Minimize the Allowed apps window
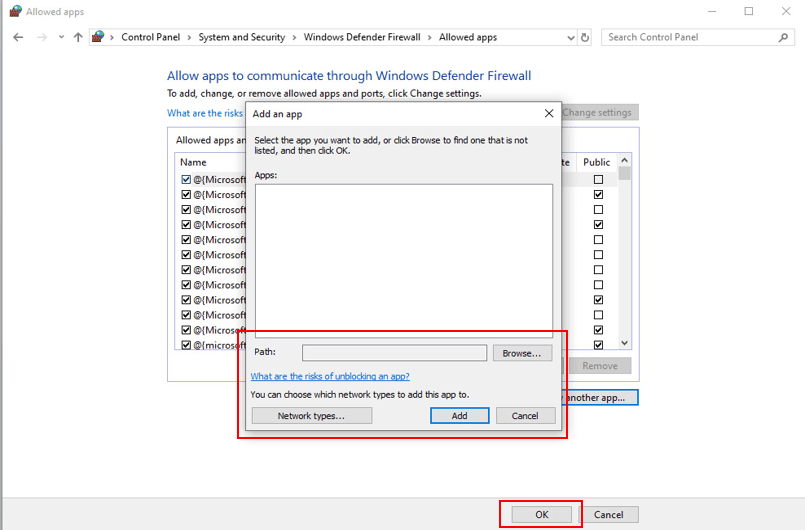This screenshot has width=805, height=530. pyautogui.click(x=712, y=11)
